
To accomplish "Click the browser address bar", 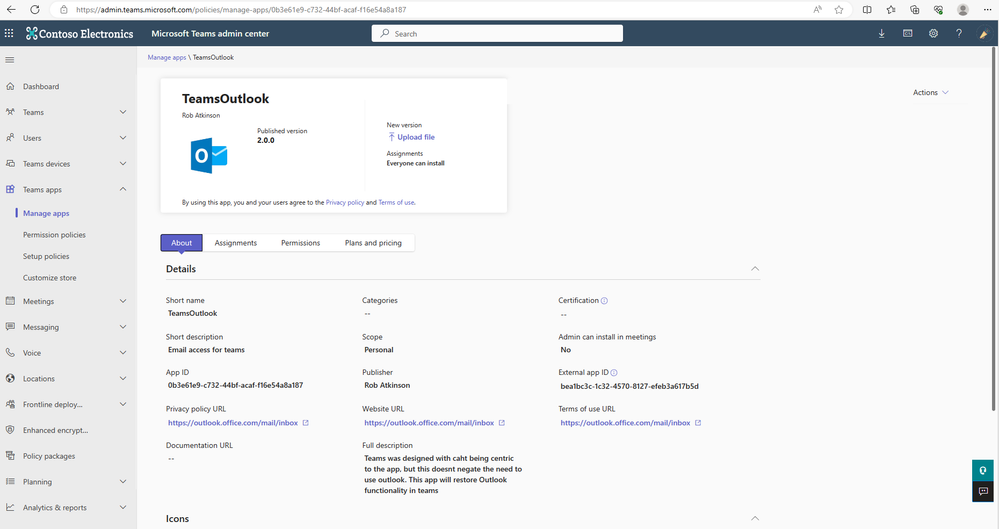I will (433, 10).
